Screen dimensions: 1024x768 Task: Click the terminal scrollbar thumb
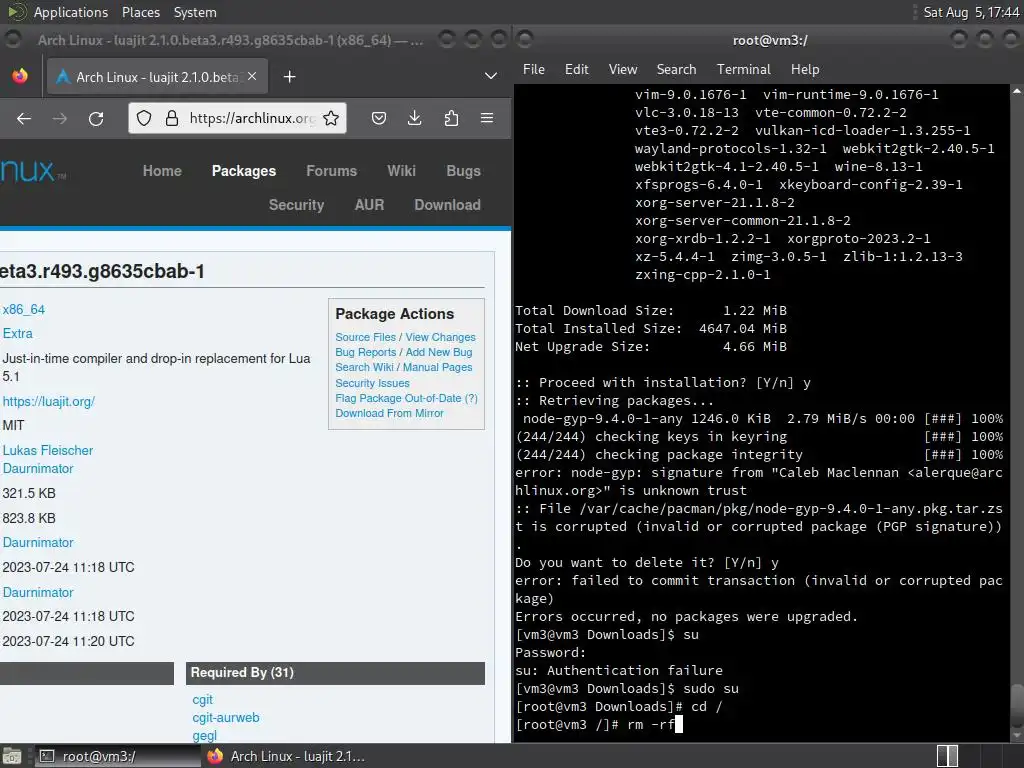tap(1016, 704)
